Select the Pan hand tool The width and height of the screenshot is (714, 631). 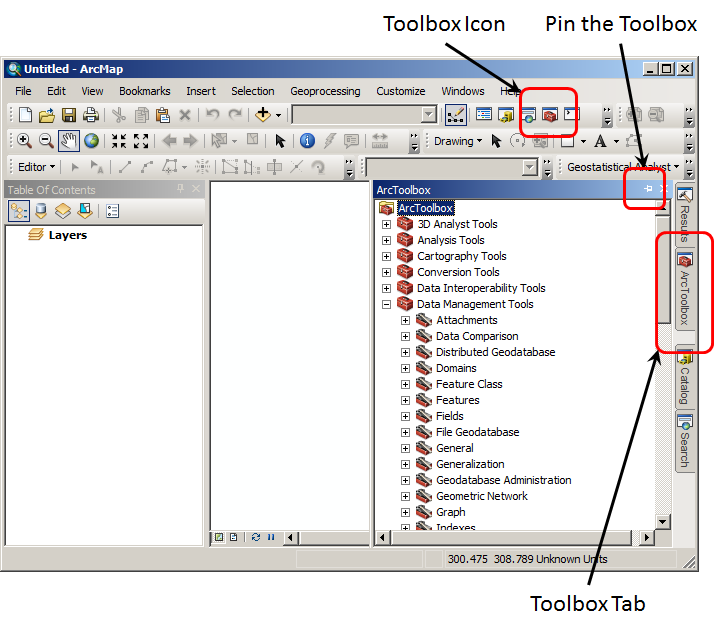pyautogui.click(x=68, y=141)
